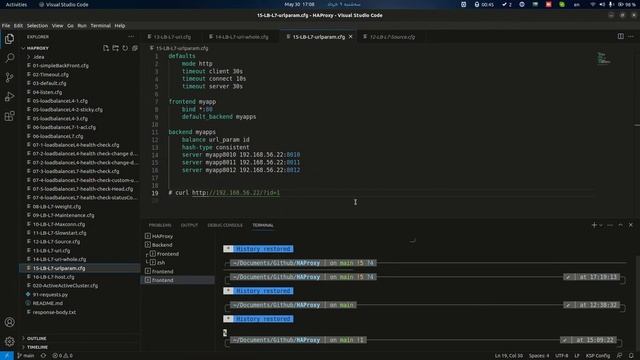This screenshot has width=640, height=360.
Task: Open README.md in explorer
Action: [x=48, y=303]
